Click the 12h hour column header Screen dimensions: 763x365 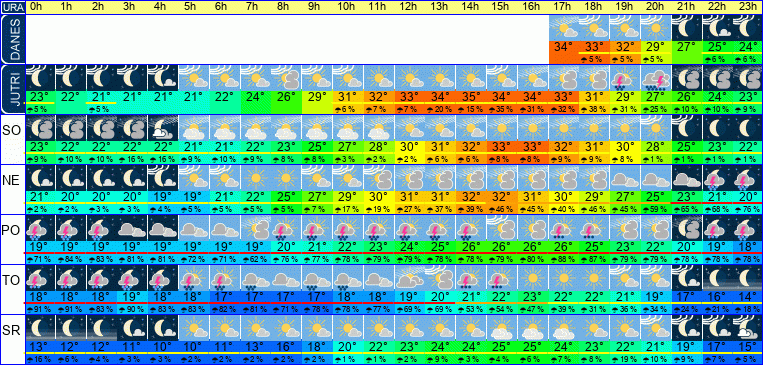coord(409,7)
